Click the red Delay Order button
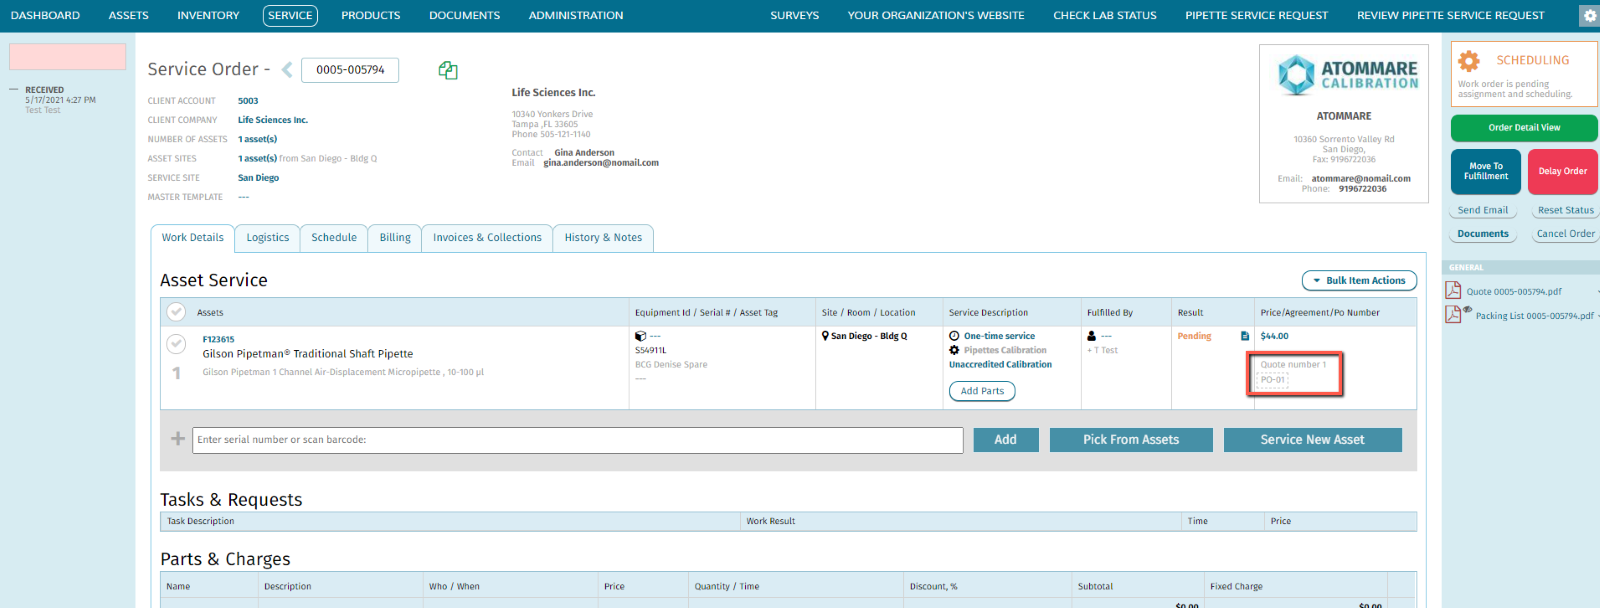Screen dimensions: 1600x608 pyautogui.click(x=1563, y=171)
